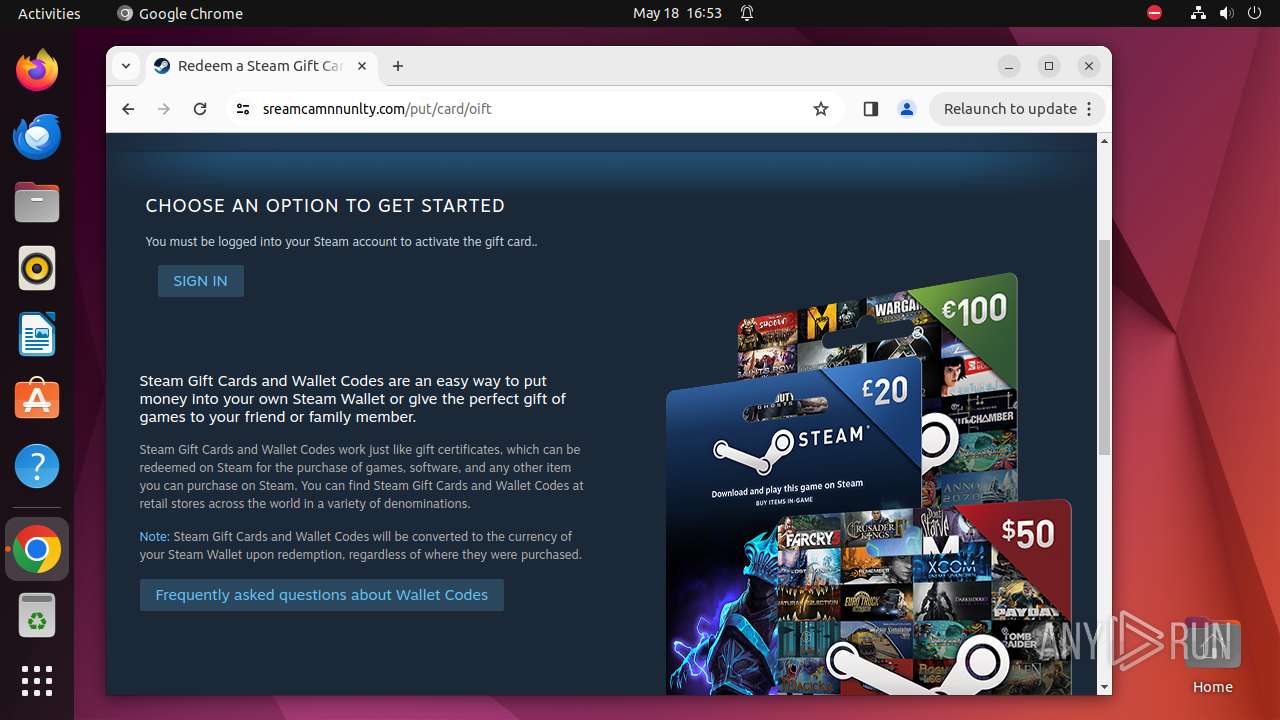Open Ubuntu Software store icon
Viewport: 1280px width, 720px height.
(x=37, y=400)
